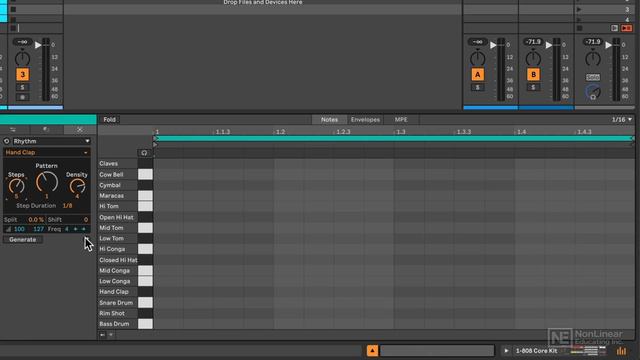The width and height of the screenshot is (640, 360).
Task: Toggle return track B activator
Action: 533,74
